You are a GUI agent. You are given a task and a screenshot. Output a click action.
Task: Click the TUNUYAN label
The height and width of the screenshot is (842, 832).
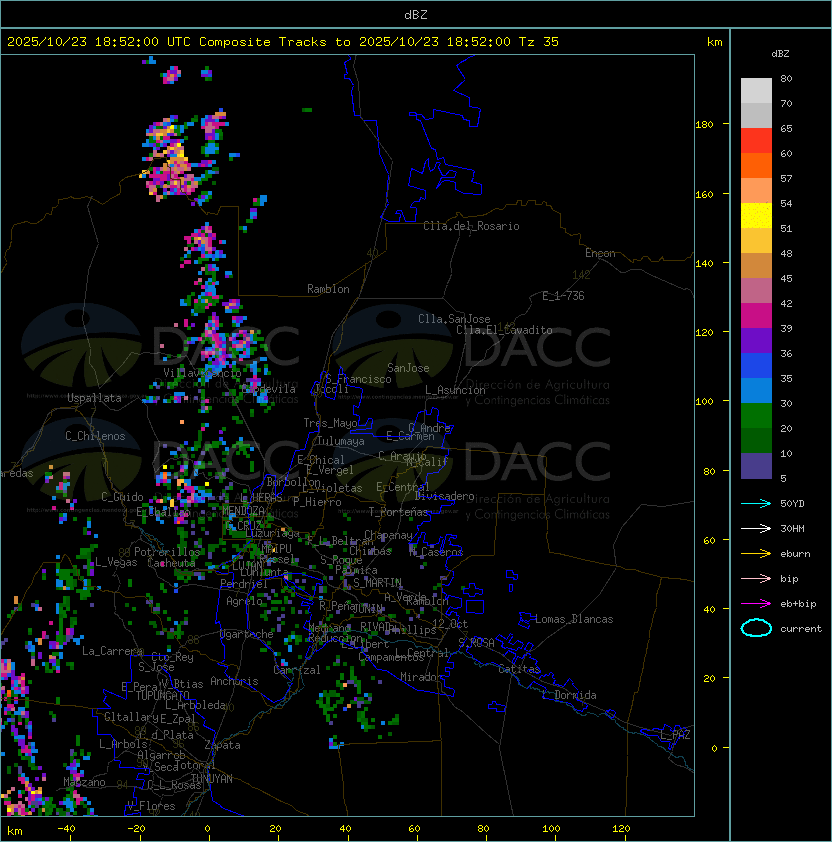tap(212, 779)
